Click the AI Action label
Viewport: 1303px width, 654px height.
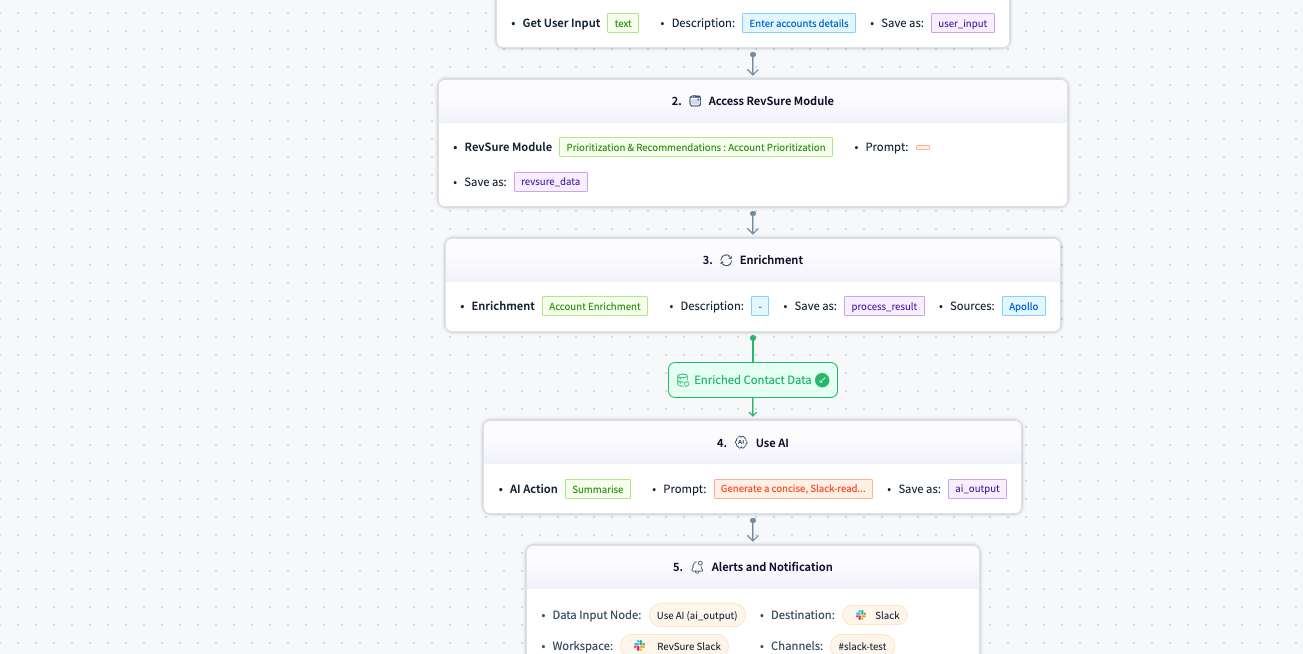pos(534,489)
